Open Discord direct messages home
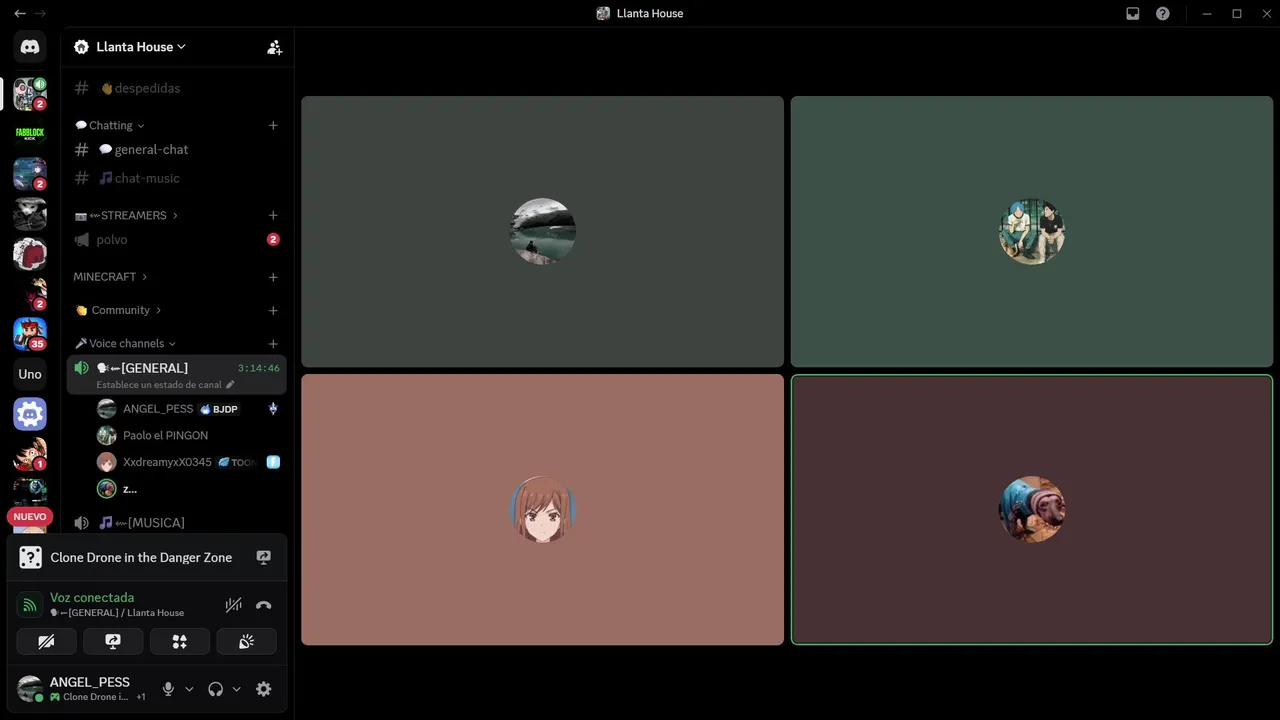The width and height of the screenshot is (1280, 720). 30,46
